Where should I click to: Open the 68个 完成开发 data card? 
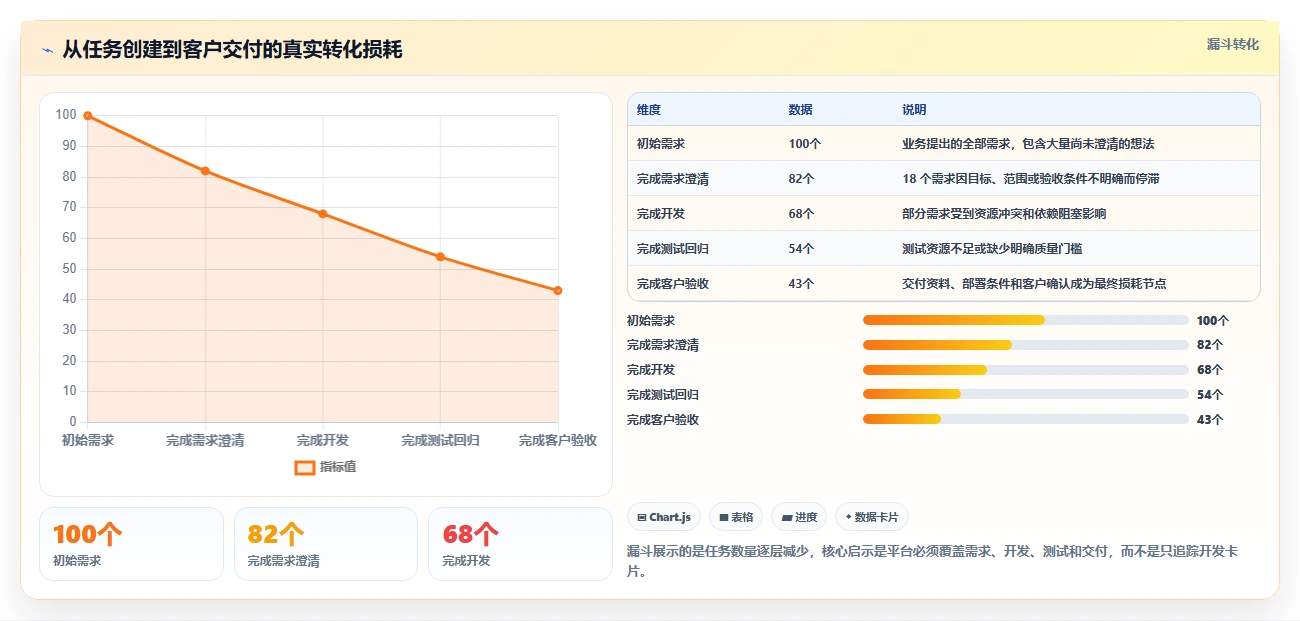pyautogui.click(x=520, y=544)
